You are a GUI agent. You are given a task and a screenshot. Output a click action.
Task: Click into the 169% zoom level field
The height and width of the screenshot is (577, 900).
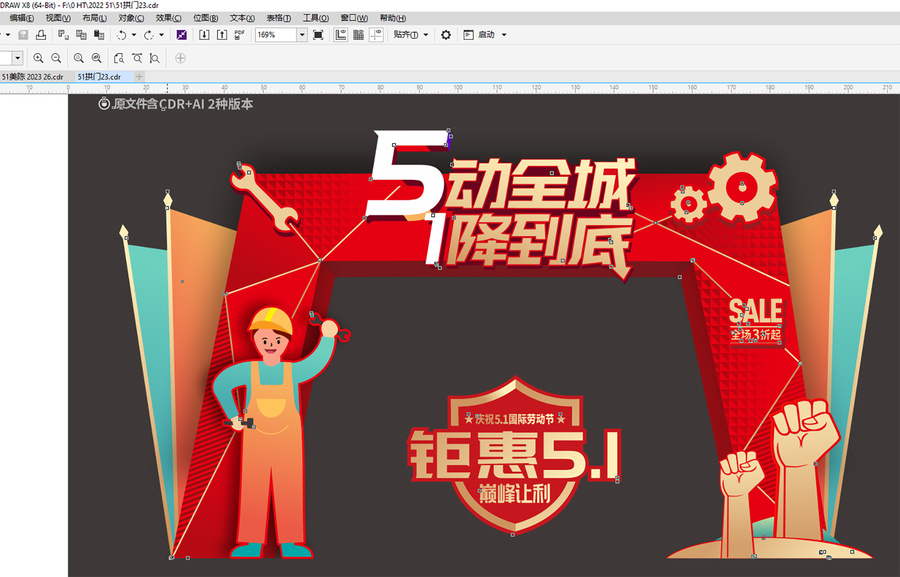(276, 35)
